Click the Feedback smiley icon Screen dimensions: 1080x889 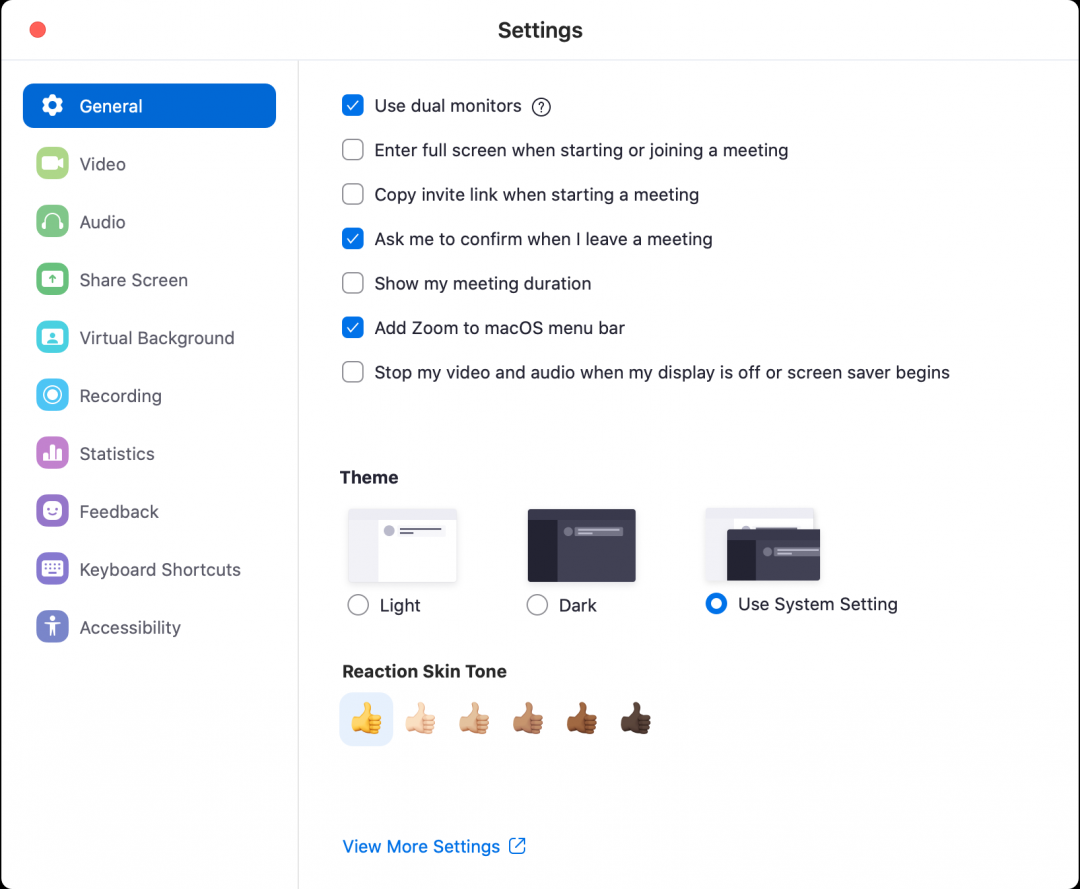pos(52,511)
